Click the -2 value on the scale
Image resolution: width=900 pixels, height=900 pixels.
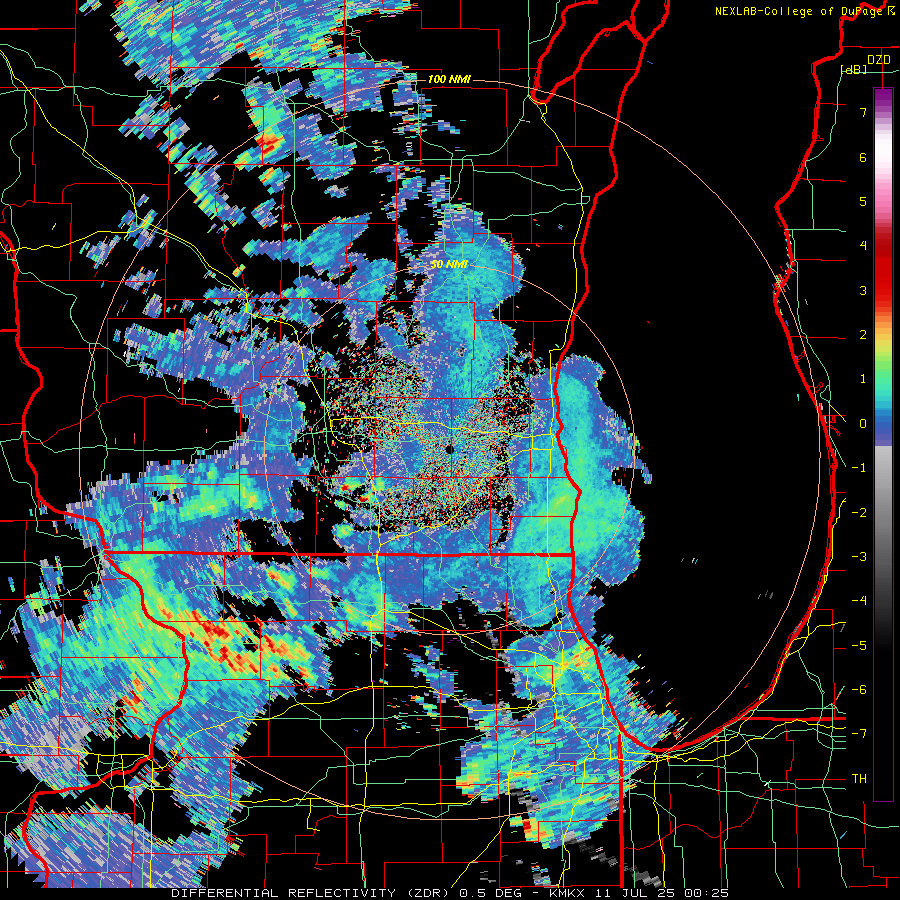(x=859, y=513)
